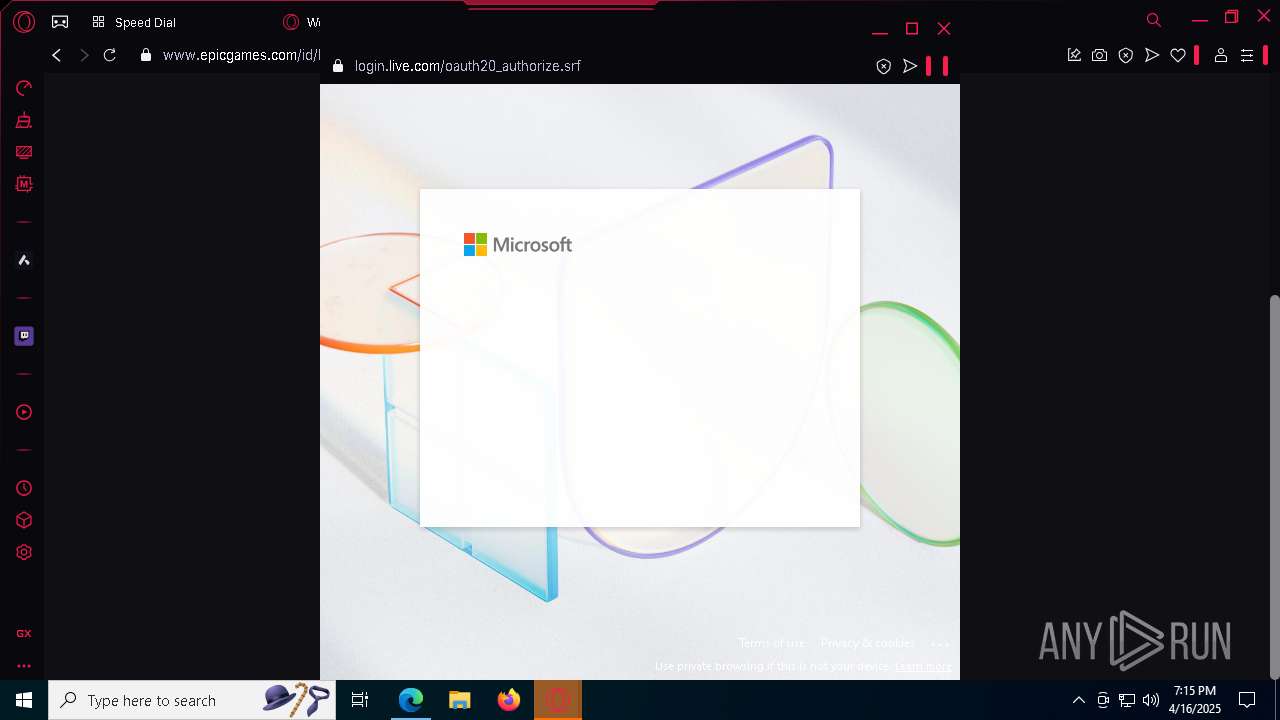Open GX Cleaner in the sidebar
The height and width of the screenshot is (720, 1280).
24,121
